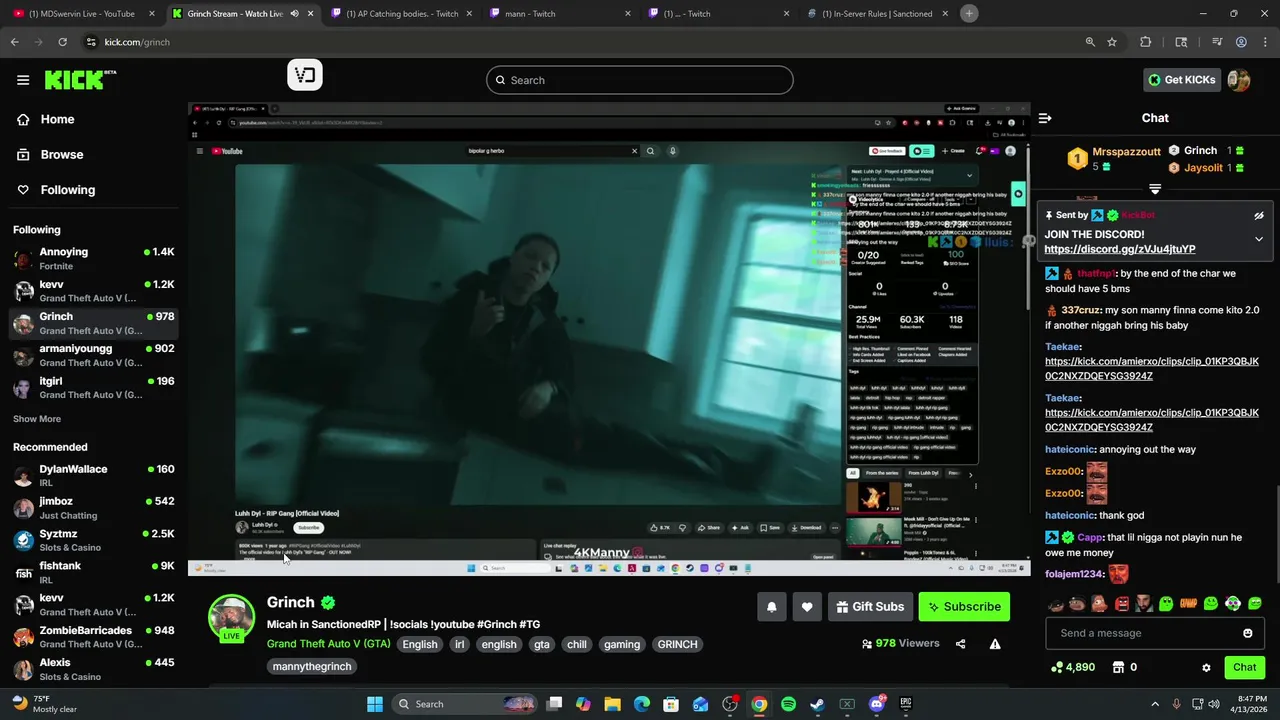Open the pinned Discord invite link
Screen dimensions: 1280x720
pos(1119,249)
